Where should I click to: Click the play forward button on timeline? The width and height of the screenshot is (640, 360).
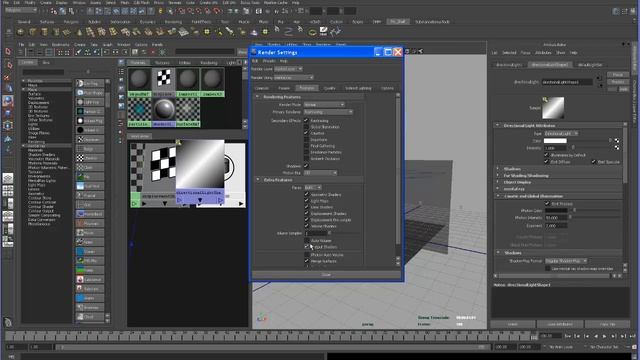pos(604,336)
